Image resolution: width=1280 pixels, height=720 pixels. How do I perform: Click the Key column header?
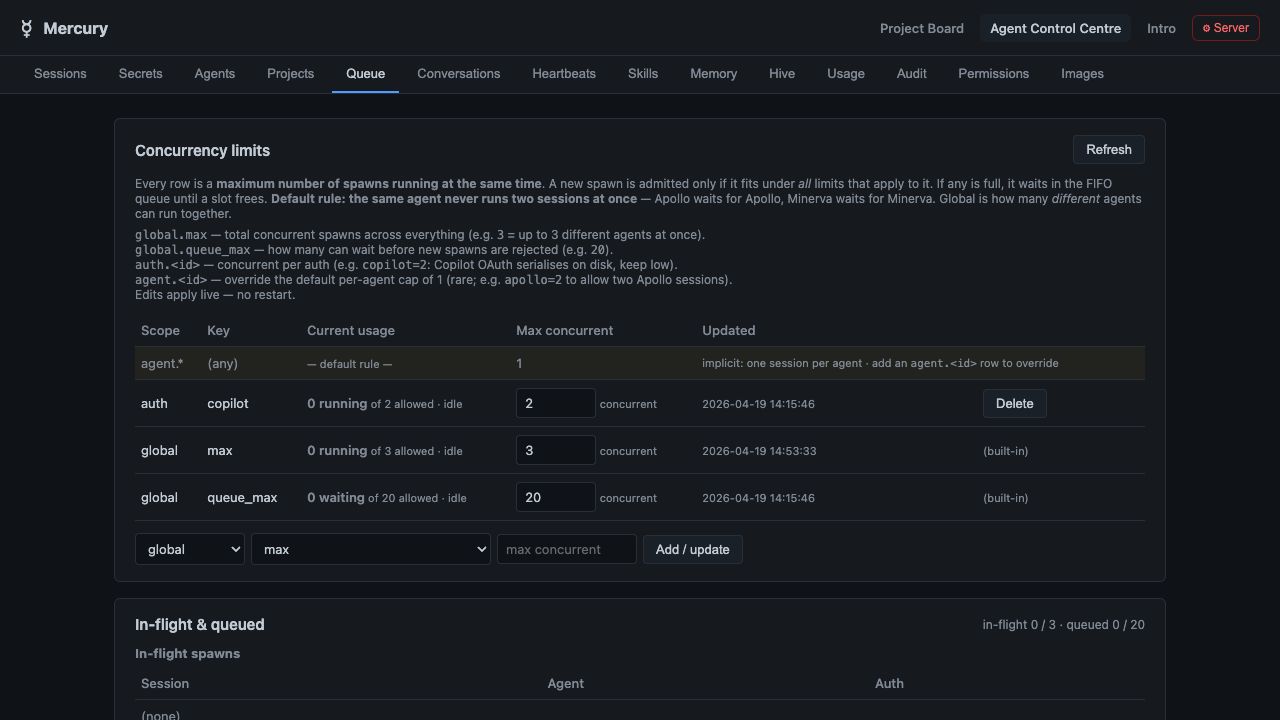[218, 331]
